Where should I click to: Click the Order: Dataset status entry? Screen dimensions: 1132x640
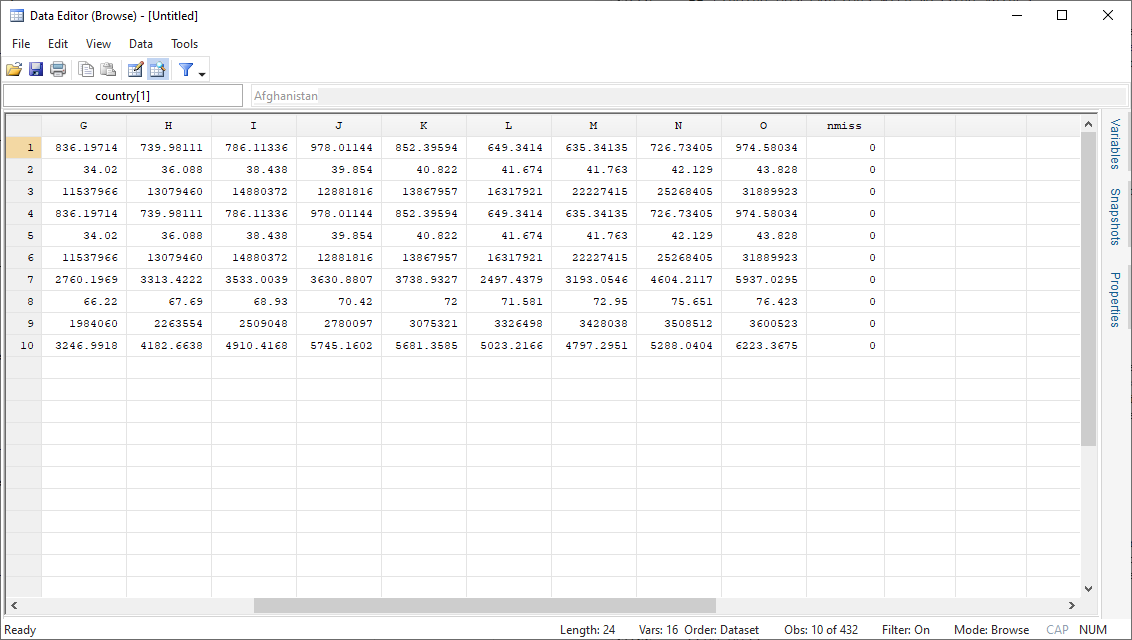[x=721, y=630]
